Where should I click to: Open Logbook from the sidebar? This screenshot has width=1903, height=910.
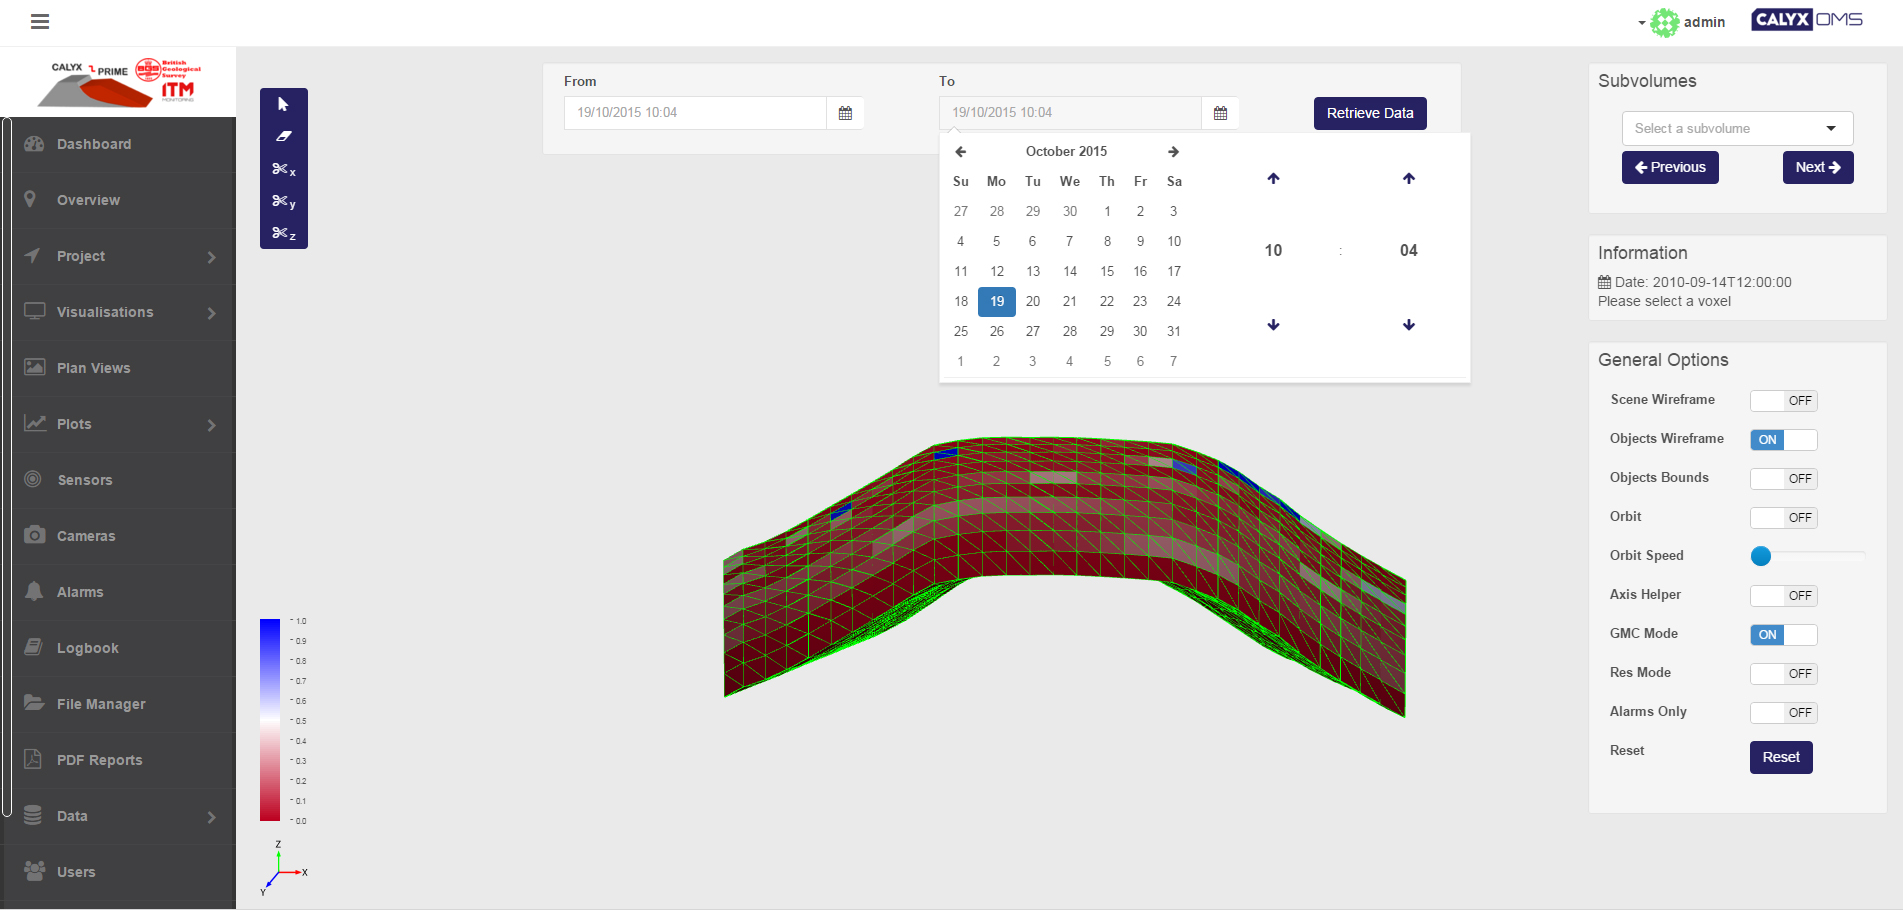tap(88, 648)
